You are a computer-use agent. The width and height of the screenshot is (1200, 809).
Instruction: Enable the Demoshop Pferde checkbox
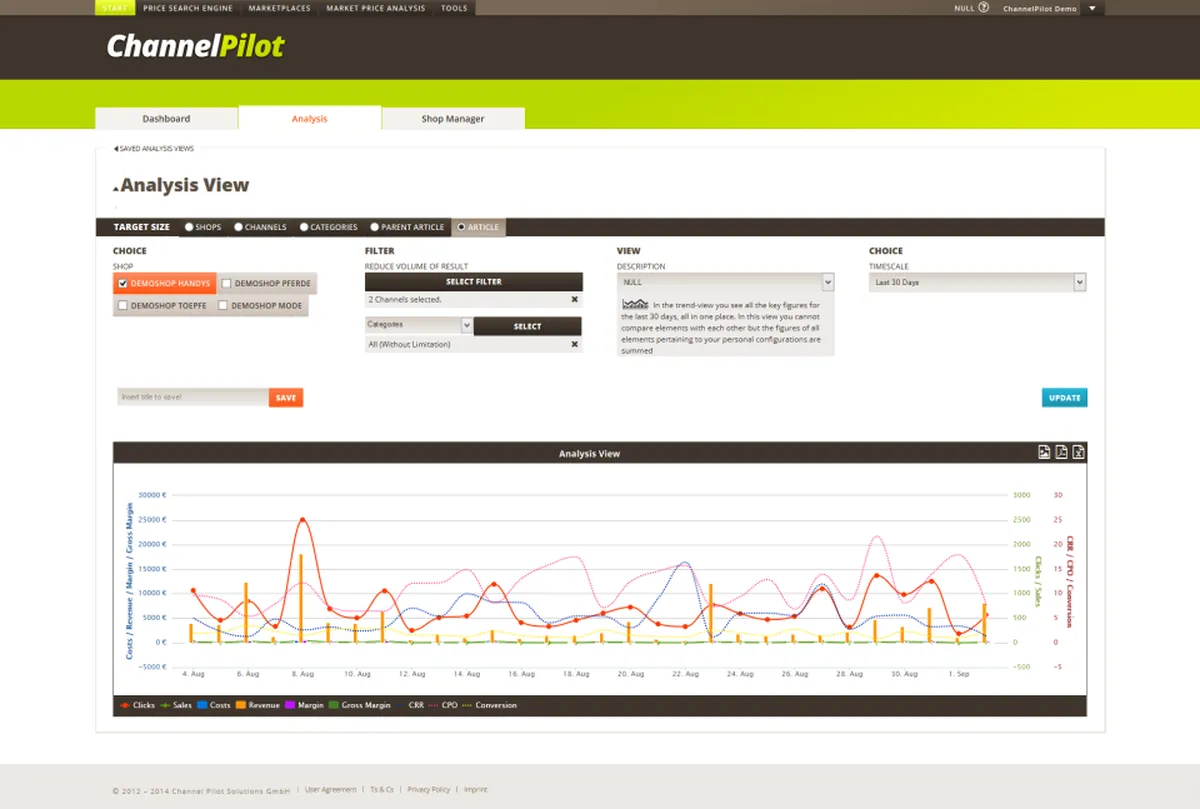click(226, 284)
